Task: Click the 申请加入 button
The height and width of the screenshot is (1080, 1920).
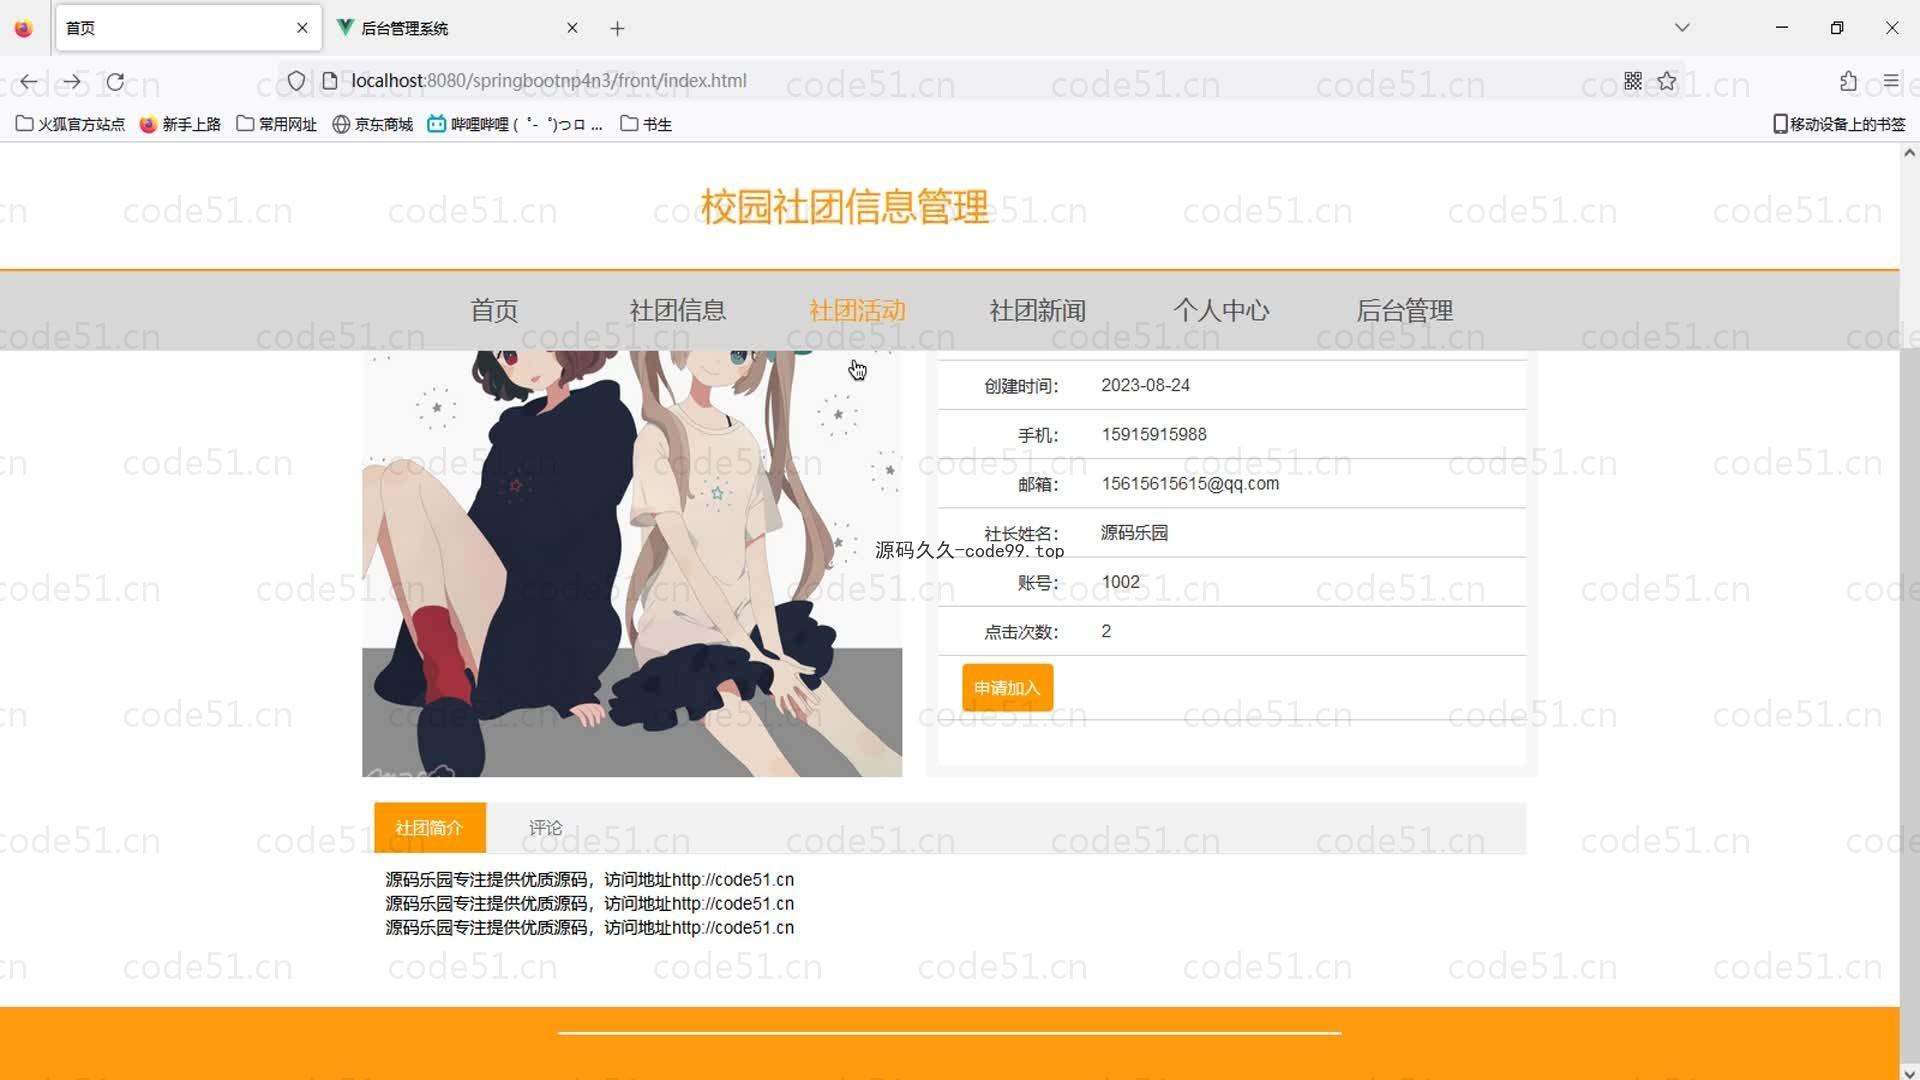Action: [1007, 688]
